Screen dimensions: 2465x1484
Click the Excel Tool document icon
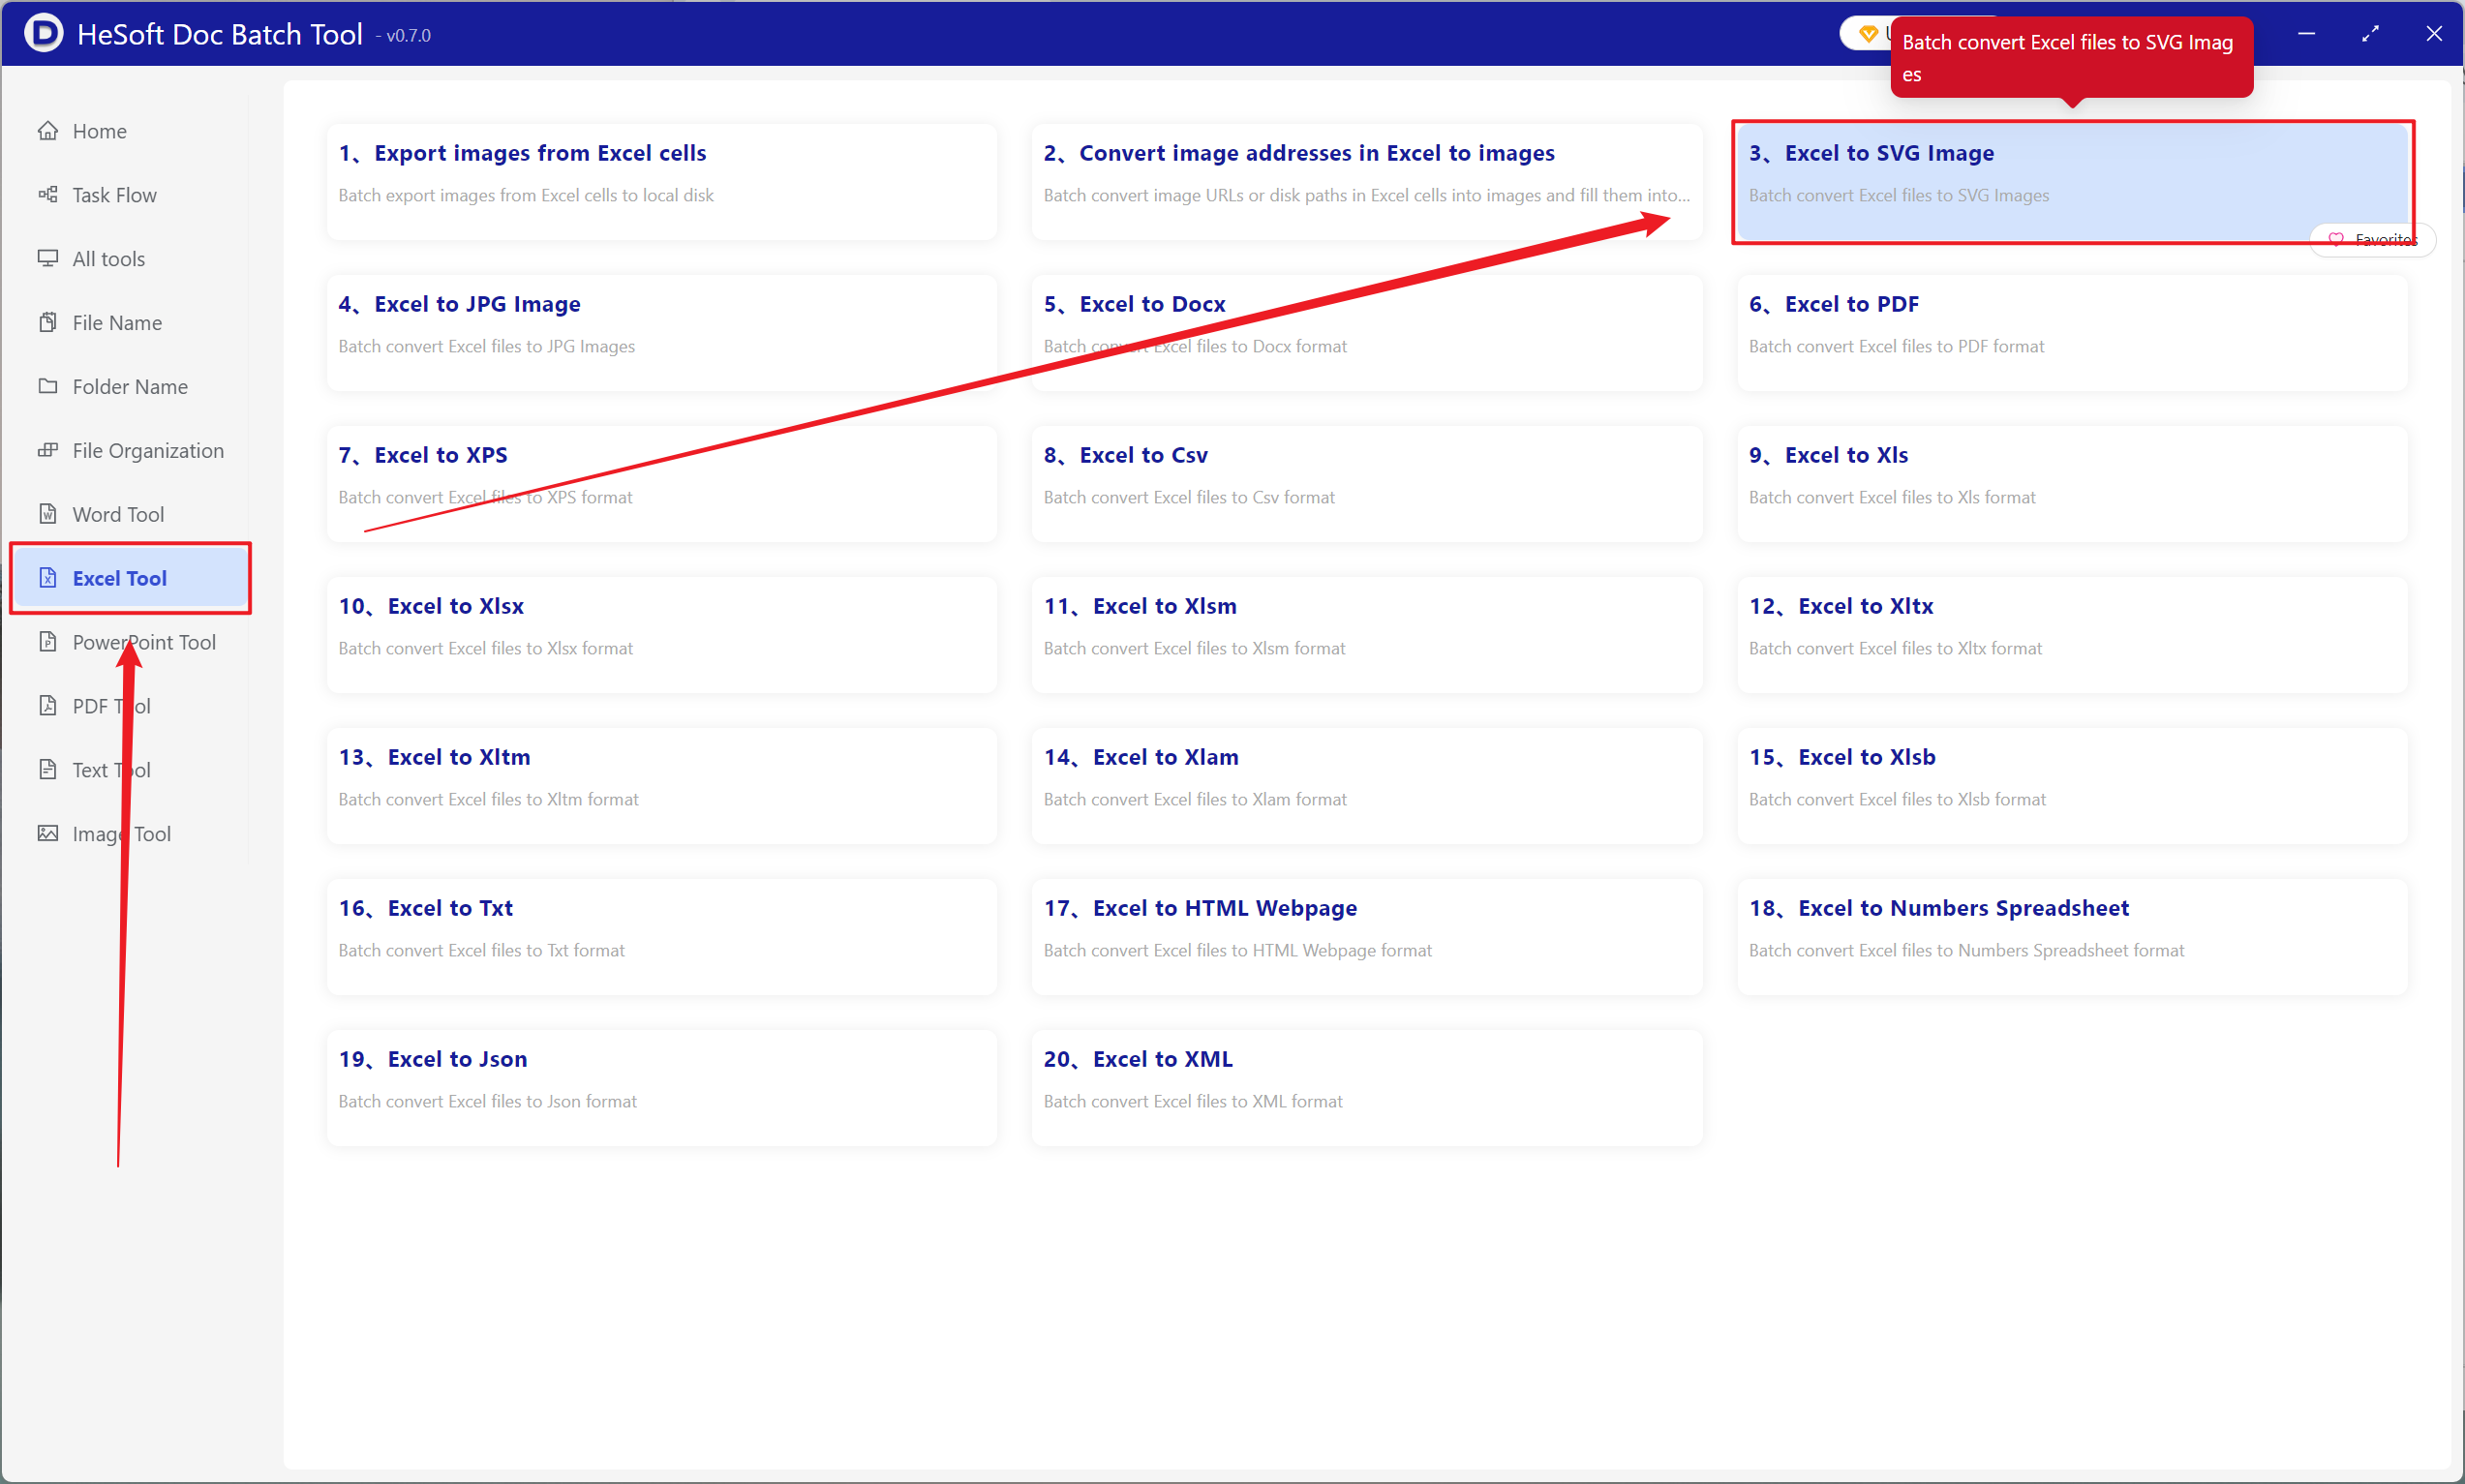pos(47,578)
